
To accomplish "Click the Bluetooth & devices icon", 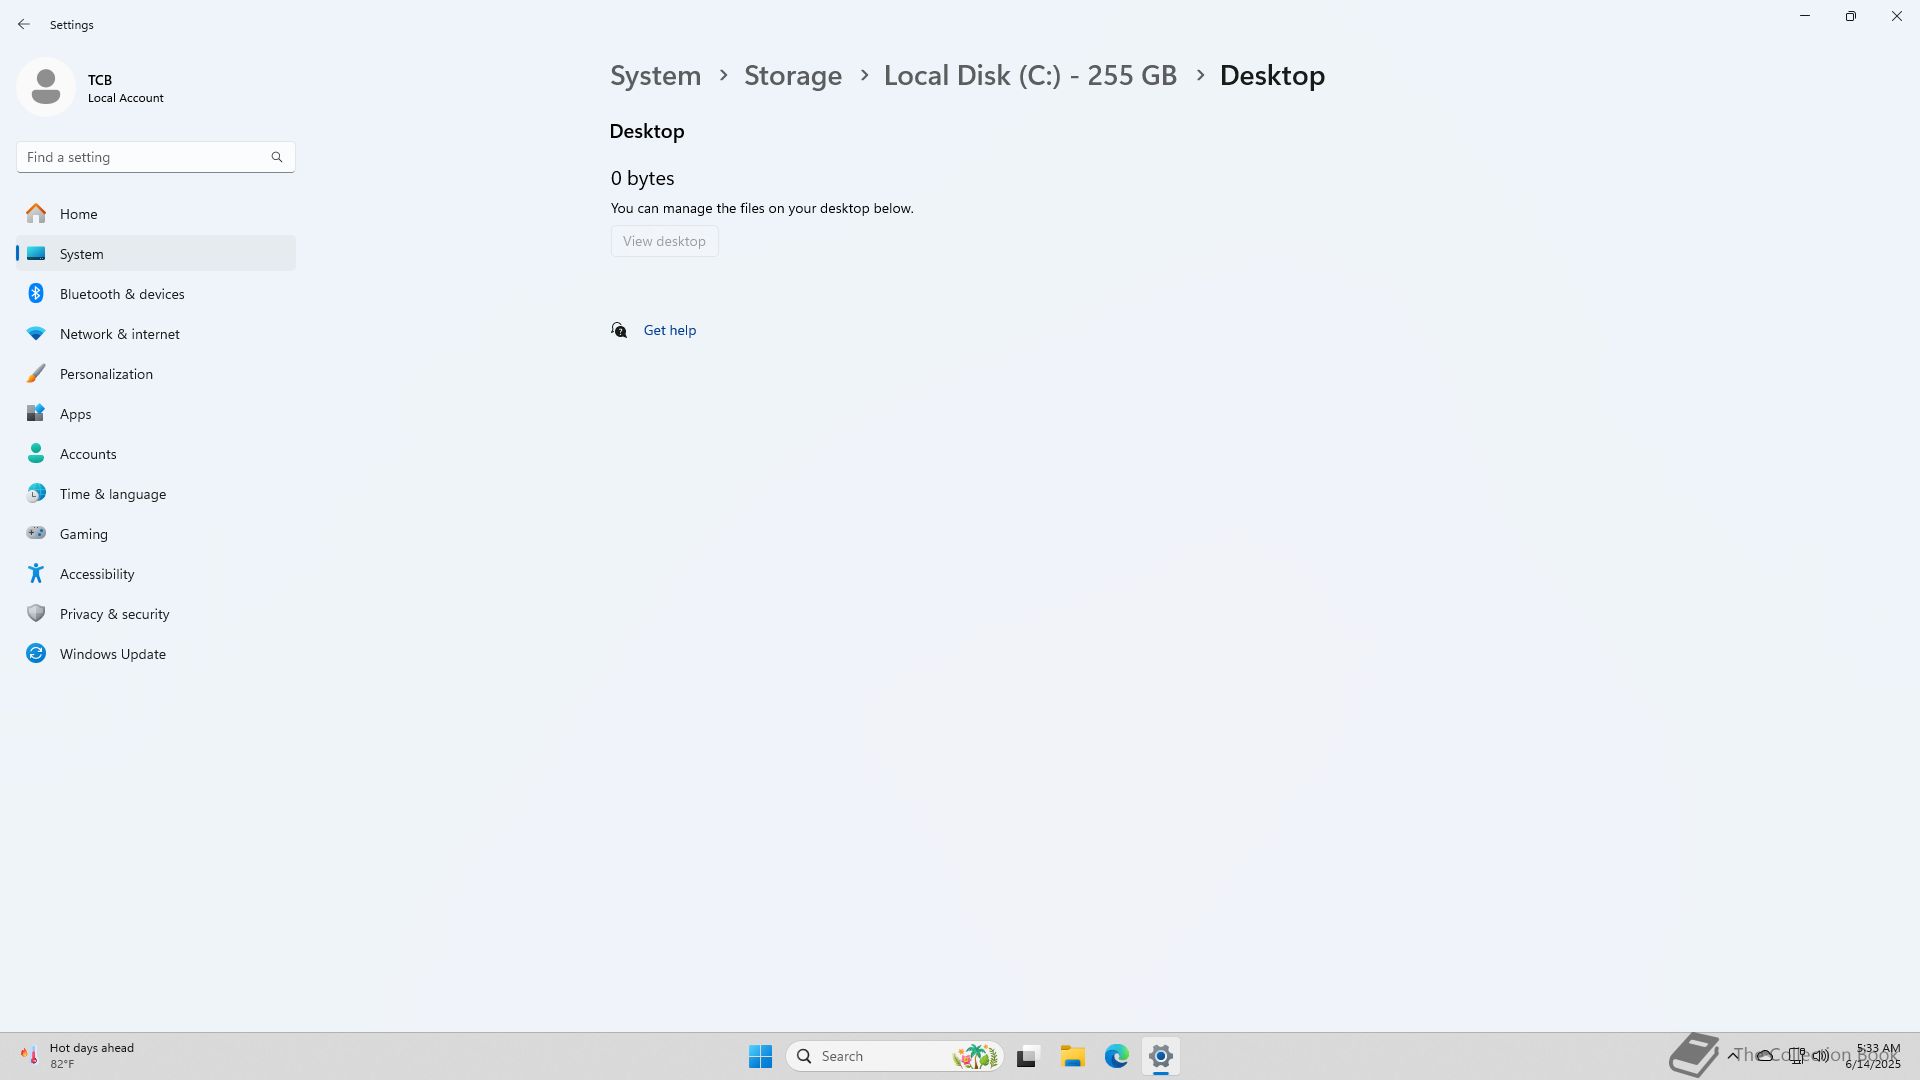I will [x=36, y=293].
